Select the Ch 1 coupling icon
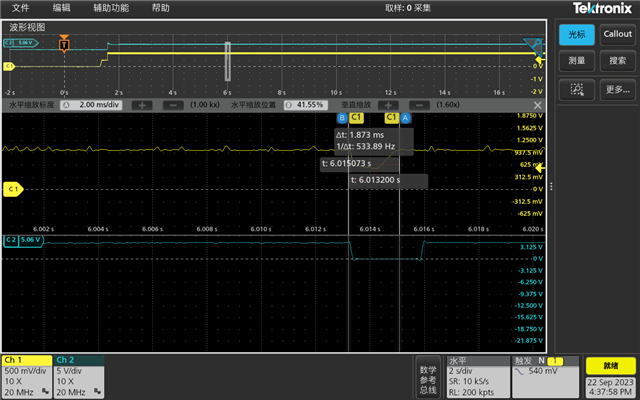640x400 pixels. pyautogui.click(x=45, y=391)
